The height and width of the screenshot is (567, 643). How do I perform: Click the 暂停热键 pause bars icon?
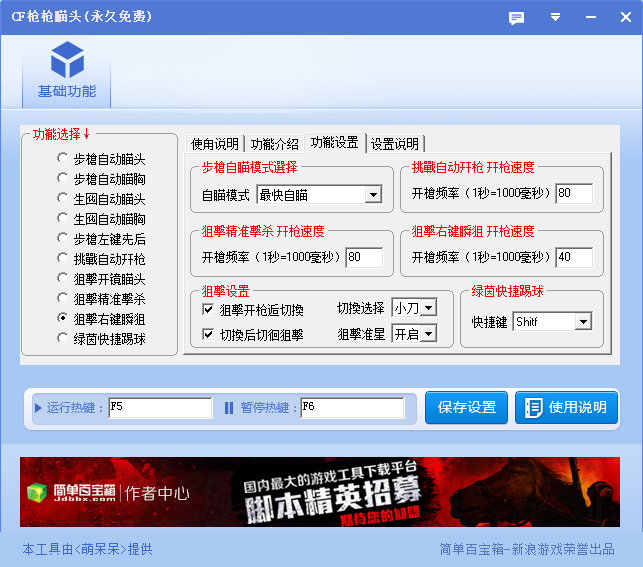click(x=229, y=408)
